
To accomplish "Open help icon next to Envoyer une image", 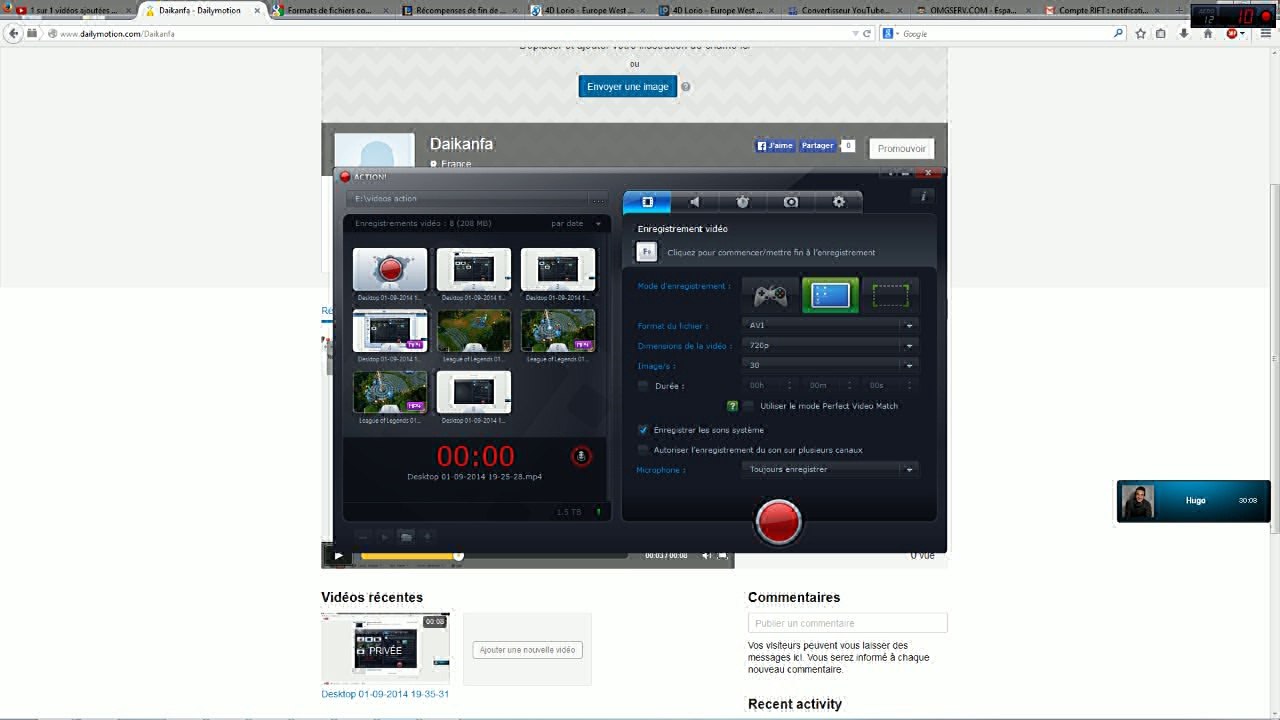I will coord(686,87).
